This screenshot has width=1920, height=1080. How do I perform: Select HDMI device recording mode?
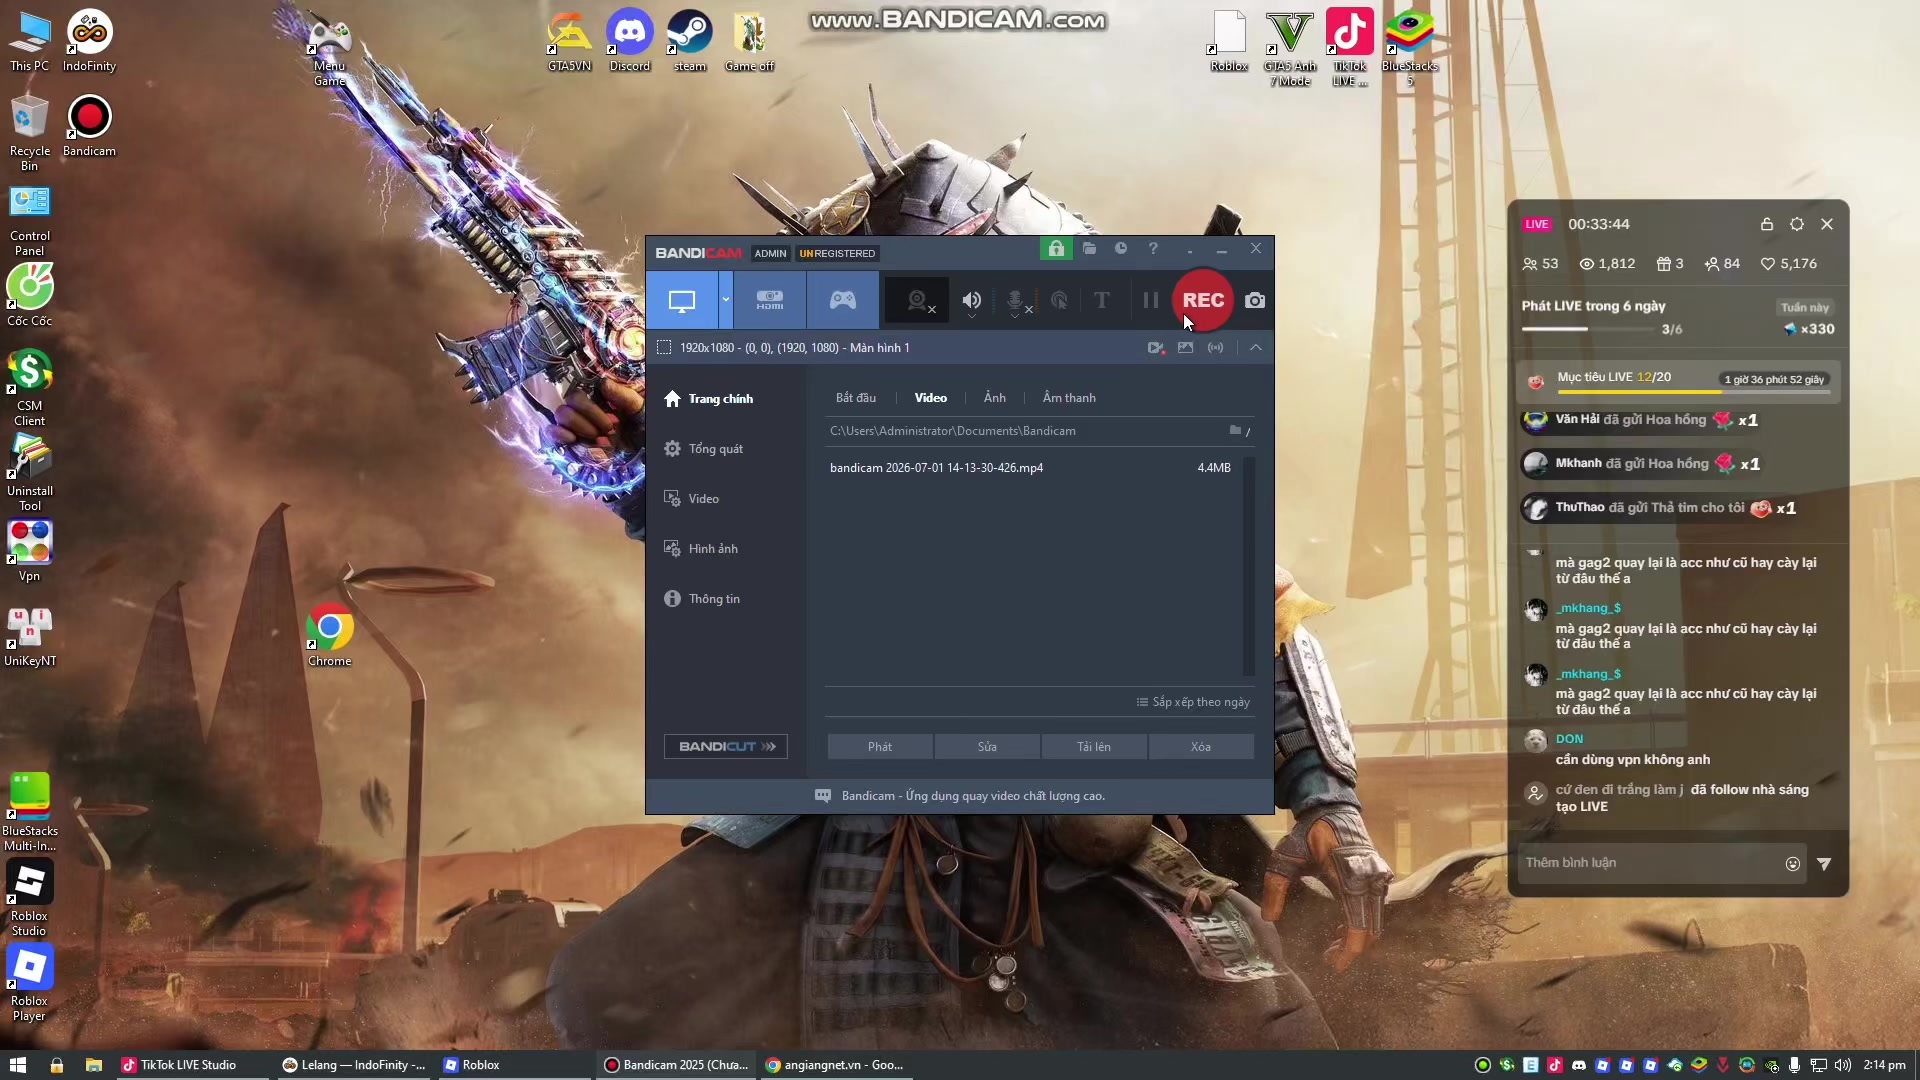point(769,300)
